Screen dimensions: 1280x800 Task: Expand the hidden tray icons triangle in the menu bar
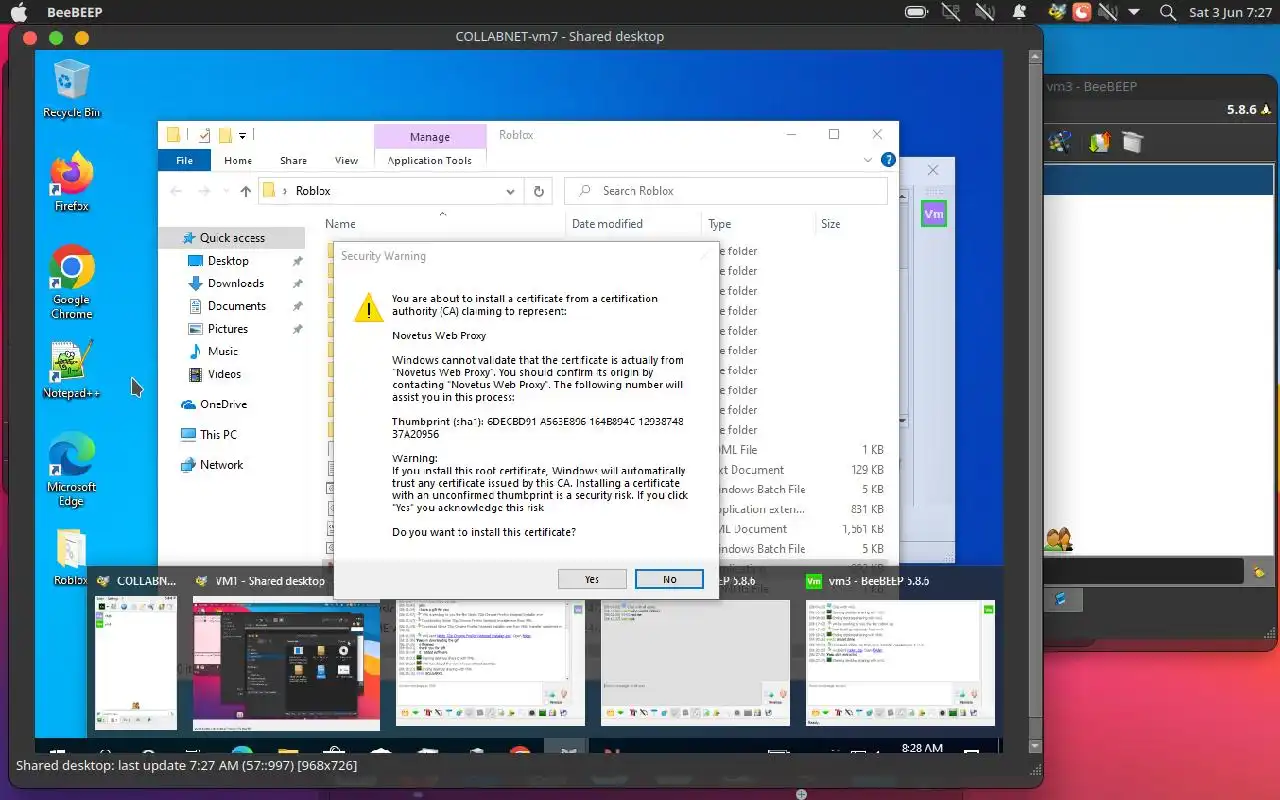click(x=1134, y=13)
